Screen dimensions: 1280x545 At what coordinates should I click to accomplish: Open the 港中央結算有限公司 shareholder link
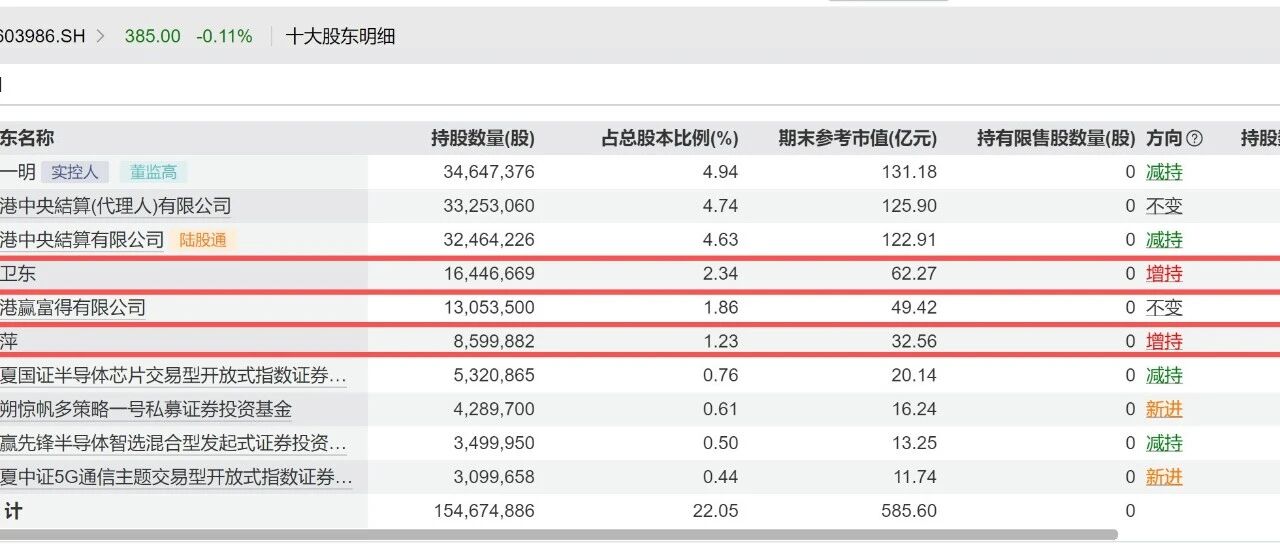tap(82, 240)
